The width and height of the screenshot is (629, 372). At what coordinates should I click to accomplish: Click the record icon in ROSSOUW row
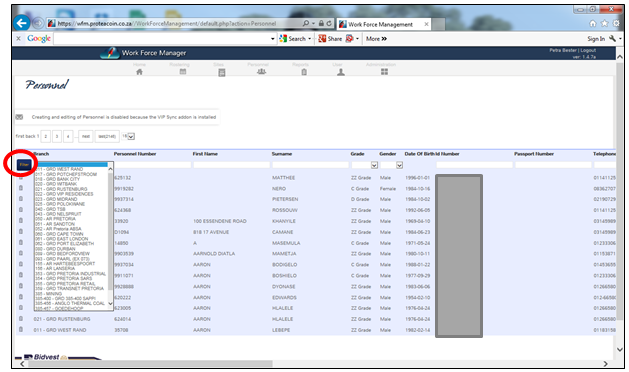21,209
